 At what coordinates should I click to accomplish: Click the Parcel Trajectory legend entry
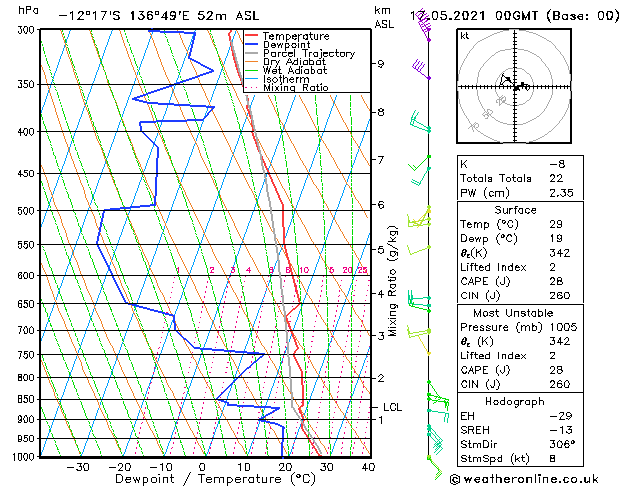point(300,53)
